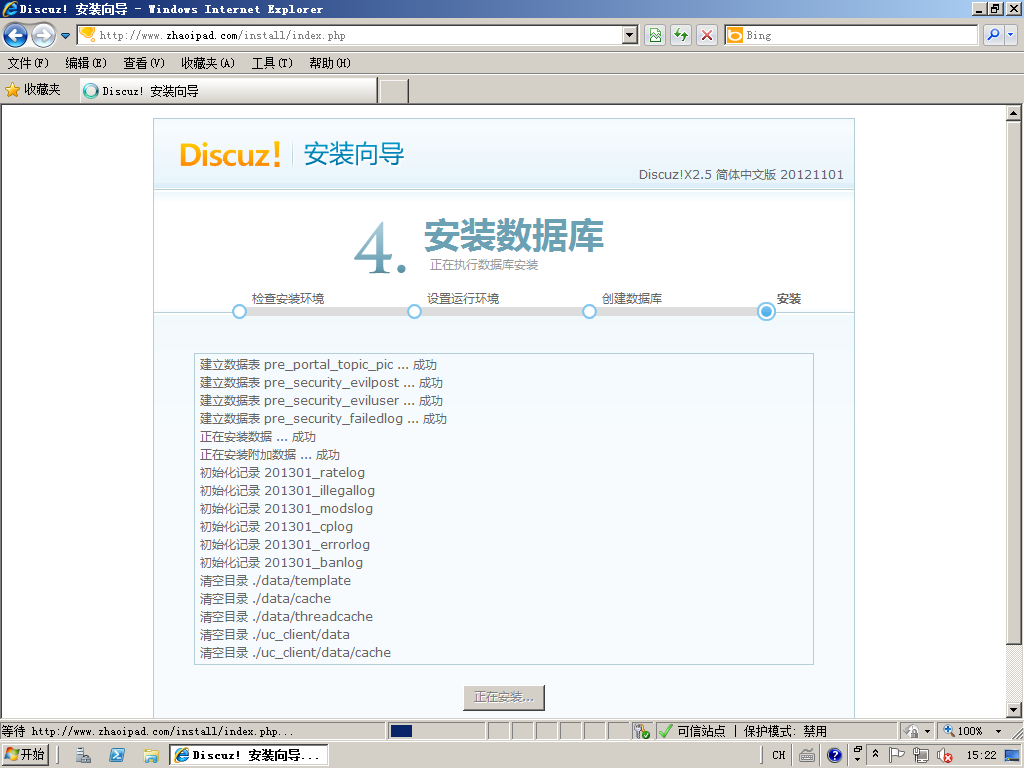Screen dimensions: 1024x768
Task: Click the Discuz! 安装向导 taskbar button
Action: pyautogui.click(x=249, y=755)
